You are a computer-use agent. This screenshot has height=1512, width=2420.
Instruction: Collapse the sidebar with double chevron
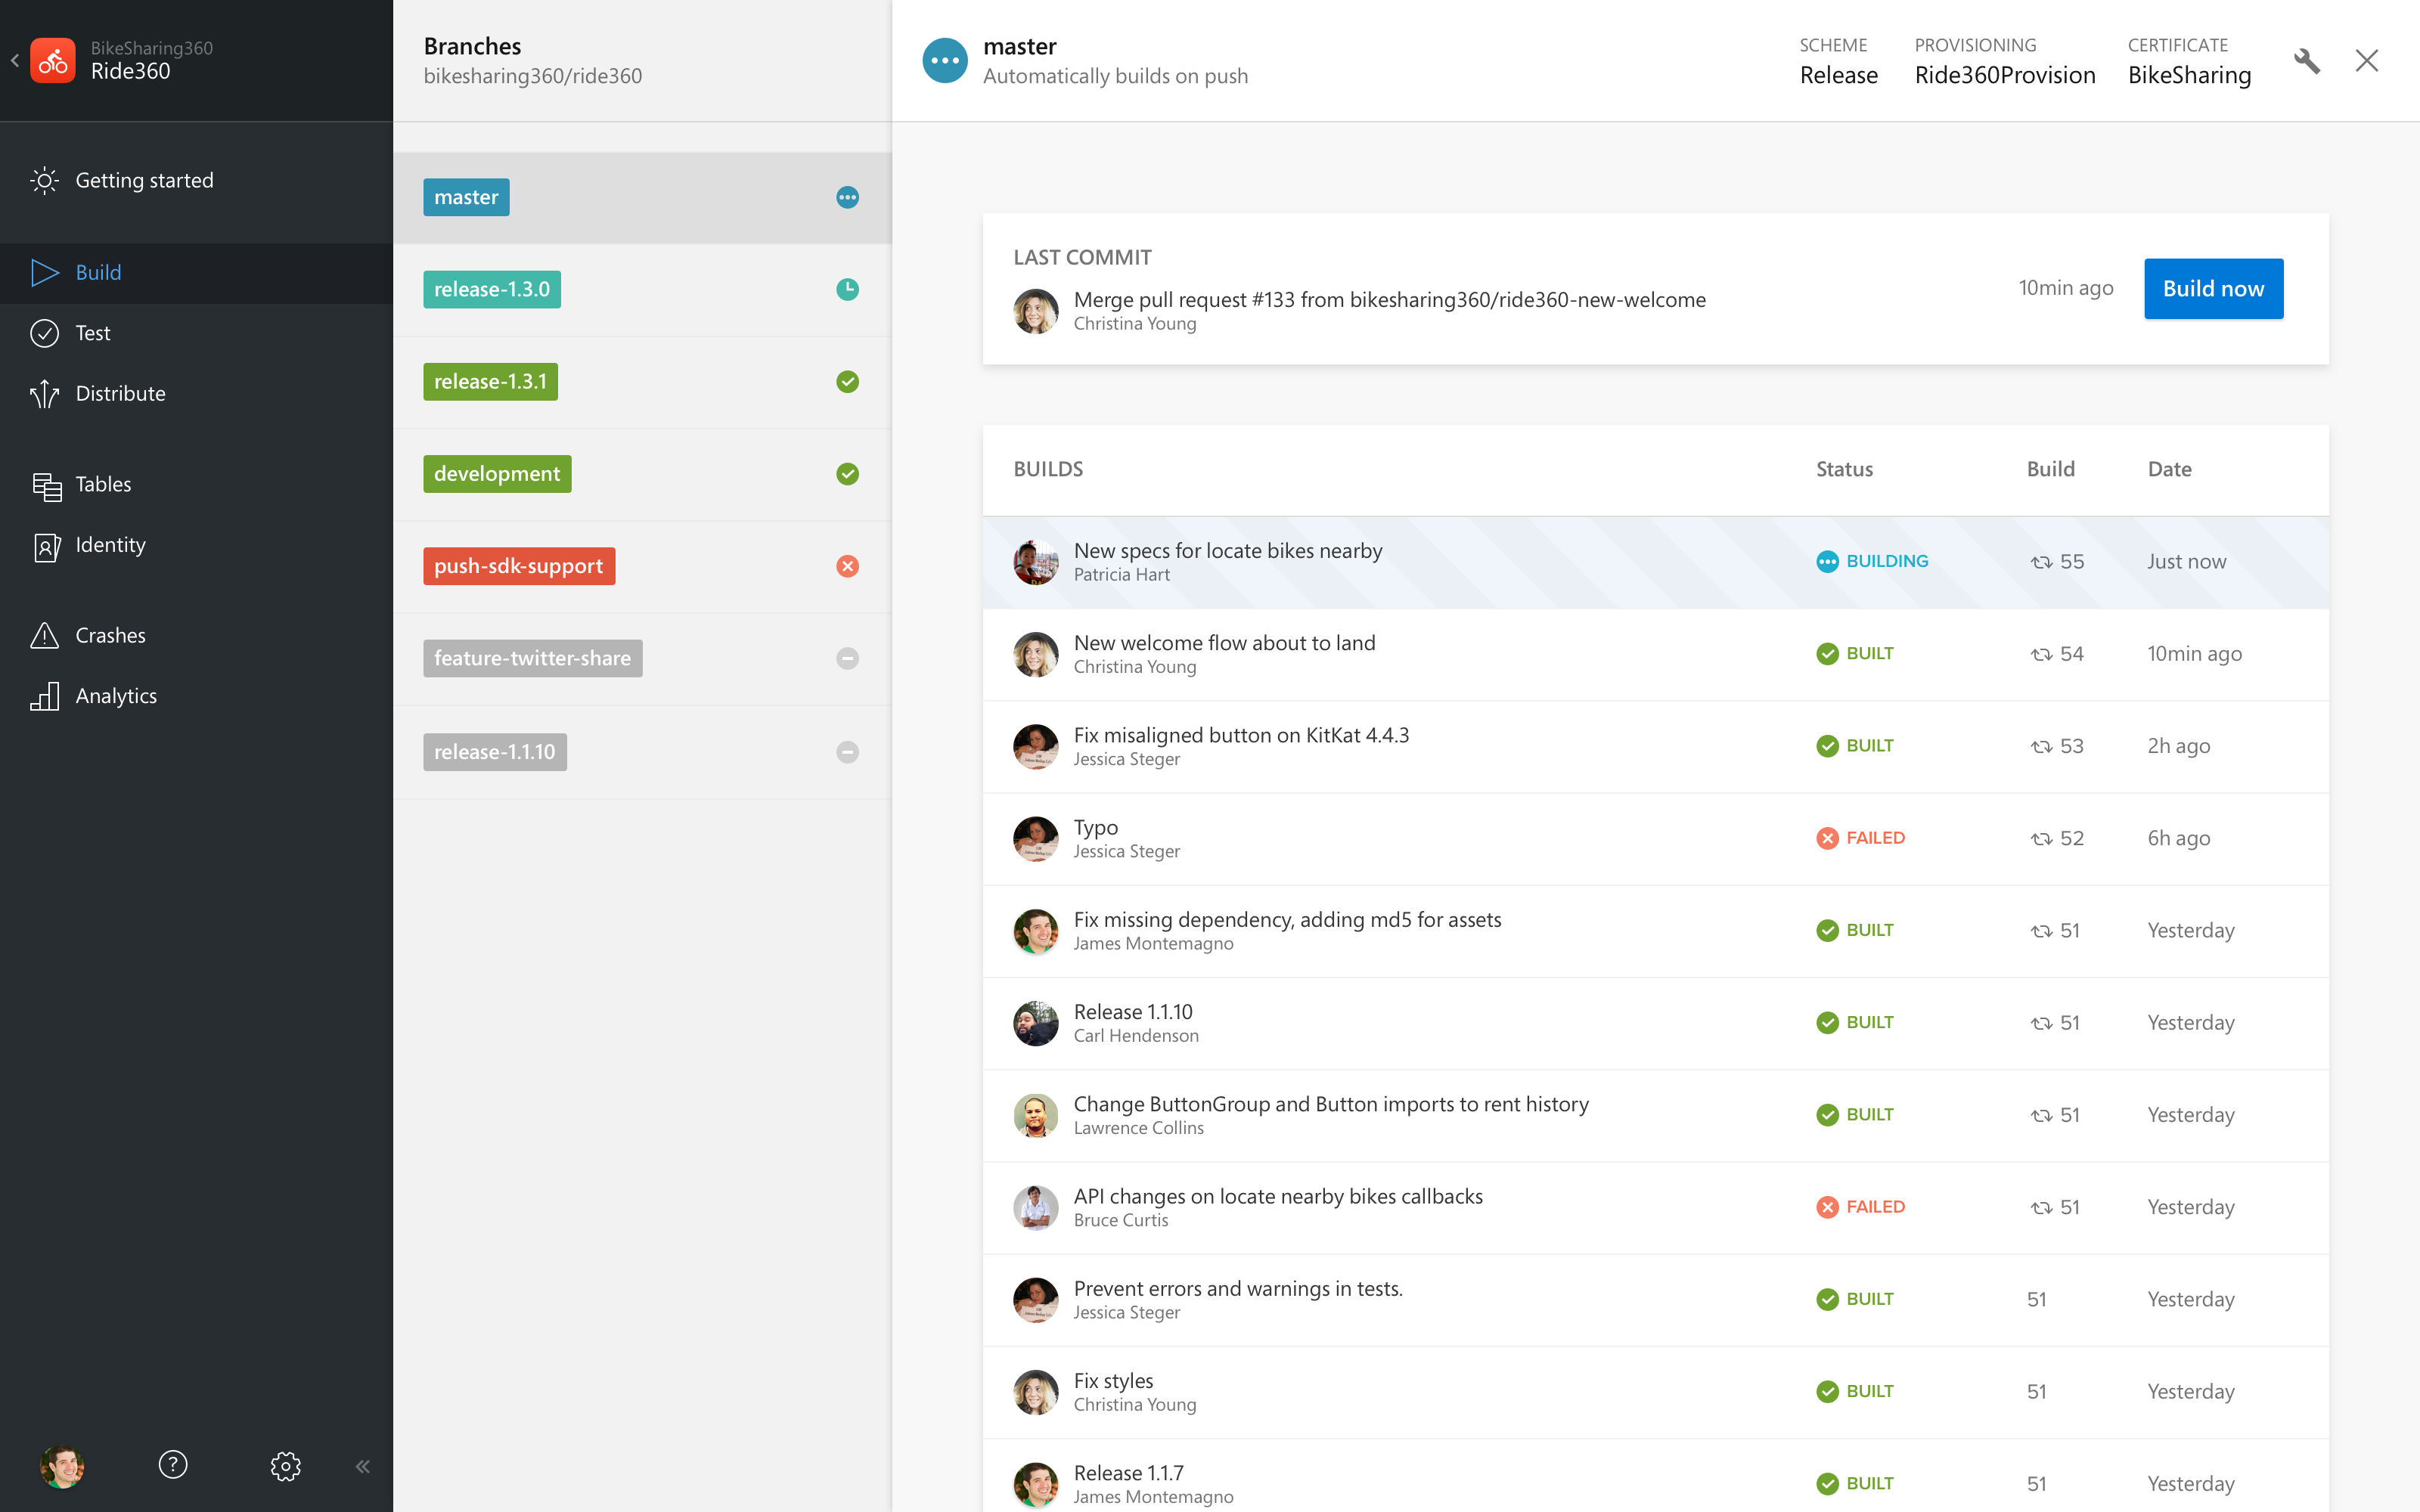(x=363, y=1466)
